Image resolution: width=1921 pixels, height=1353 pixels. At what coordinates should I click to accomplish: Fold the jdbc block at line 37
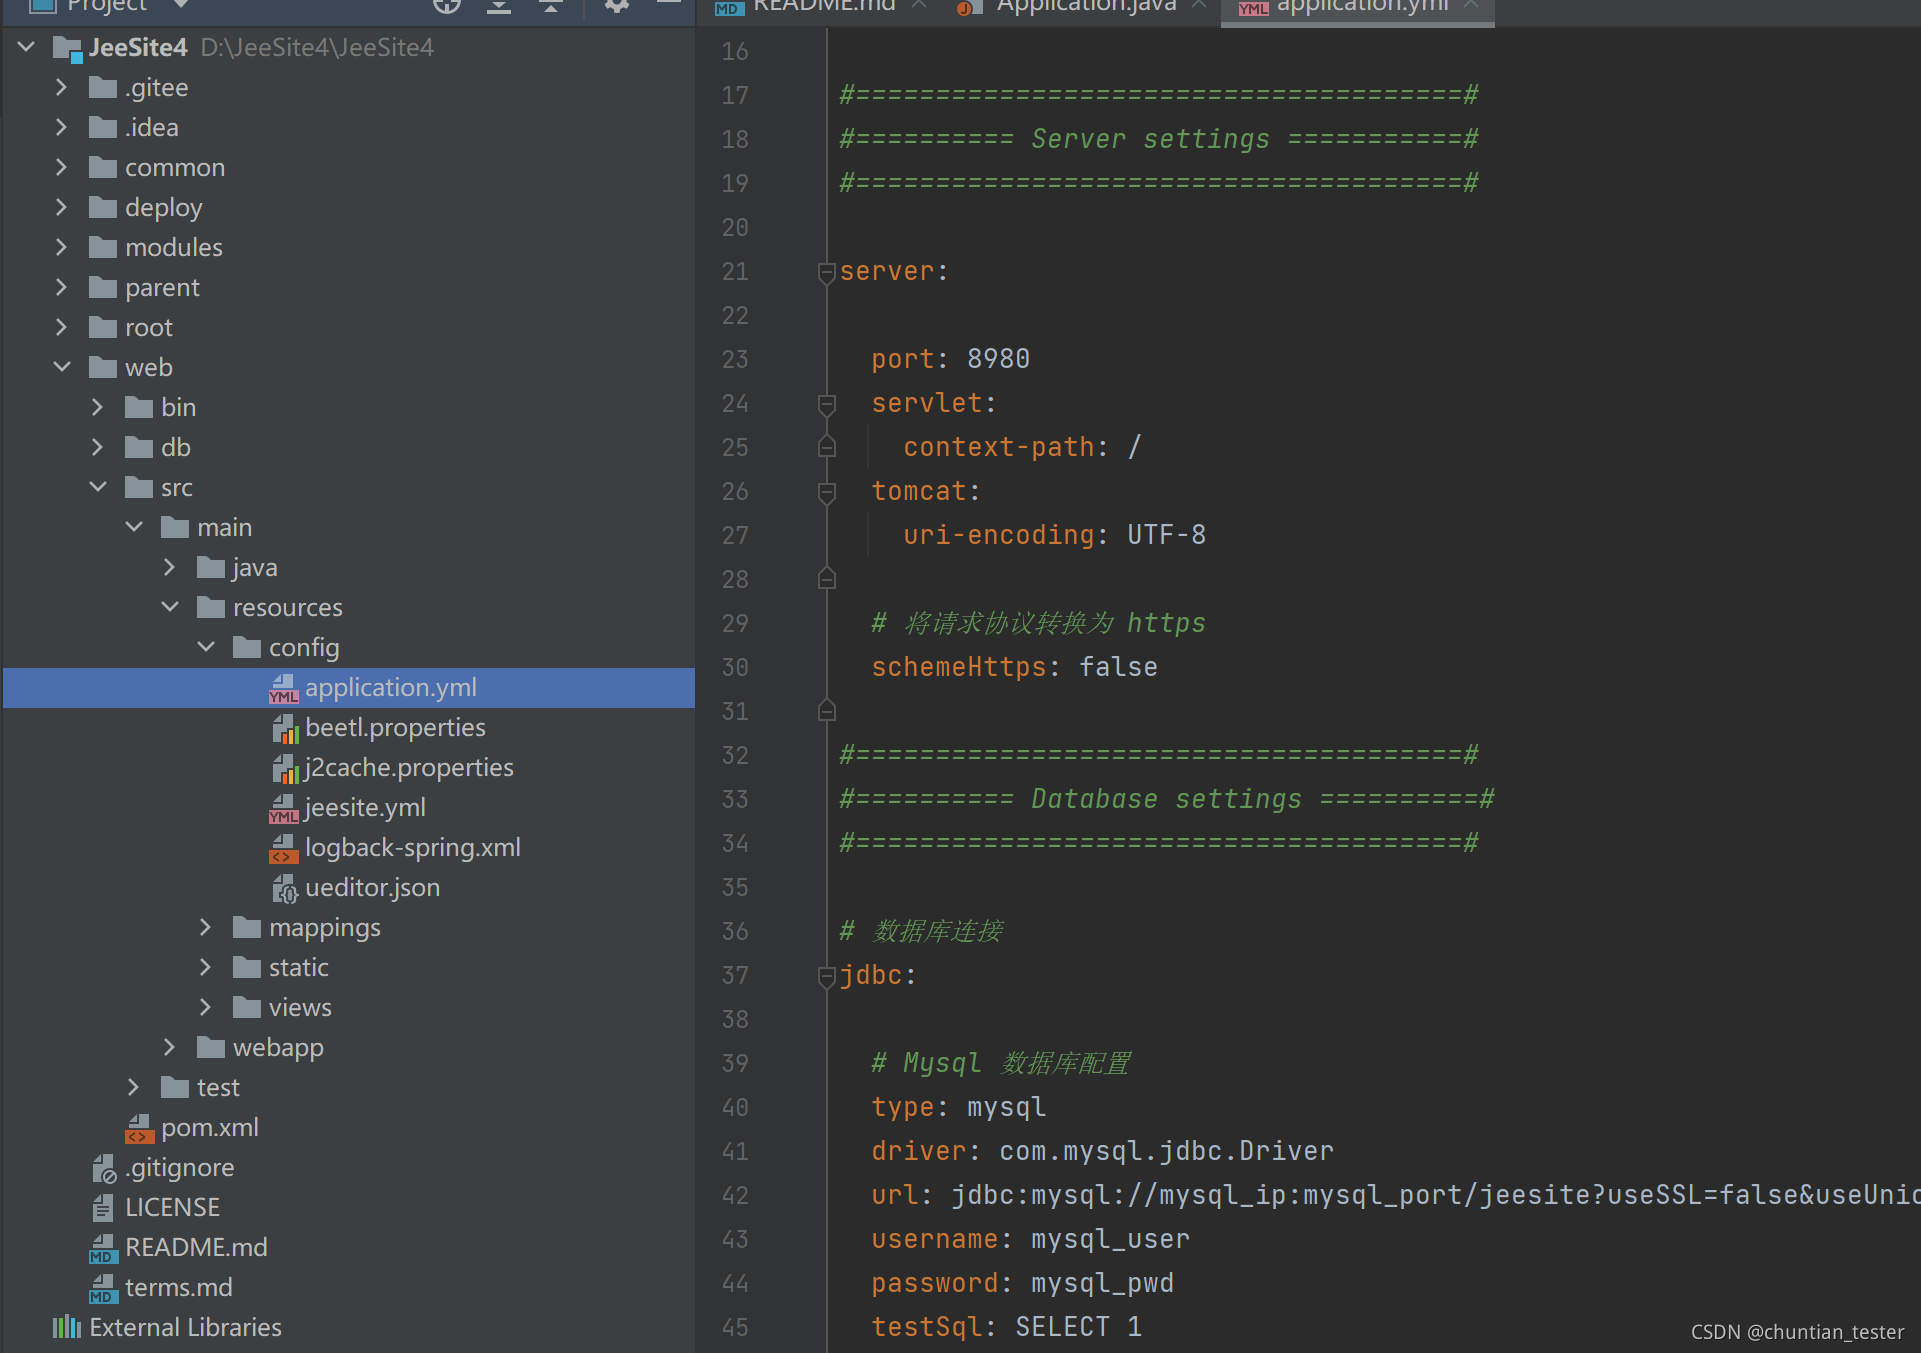click(x=826, y=976)
